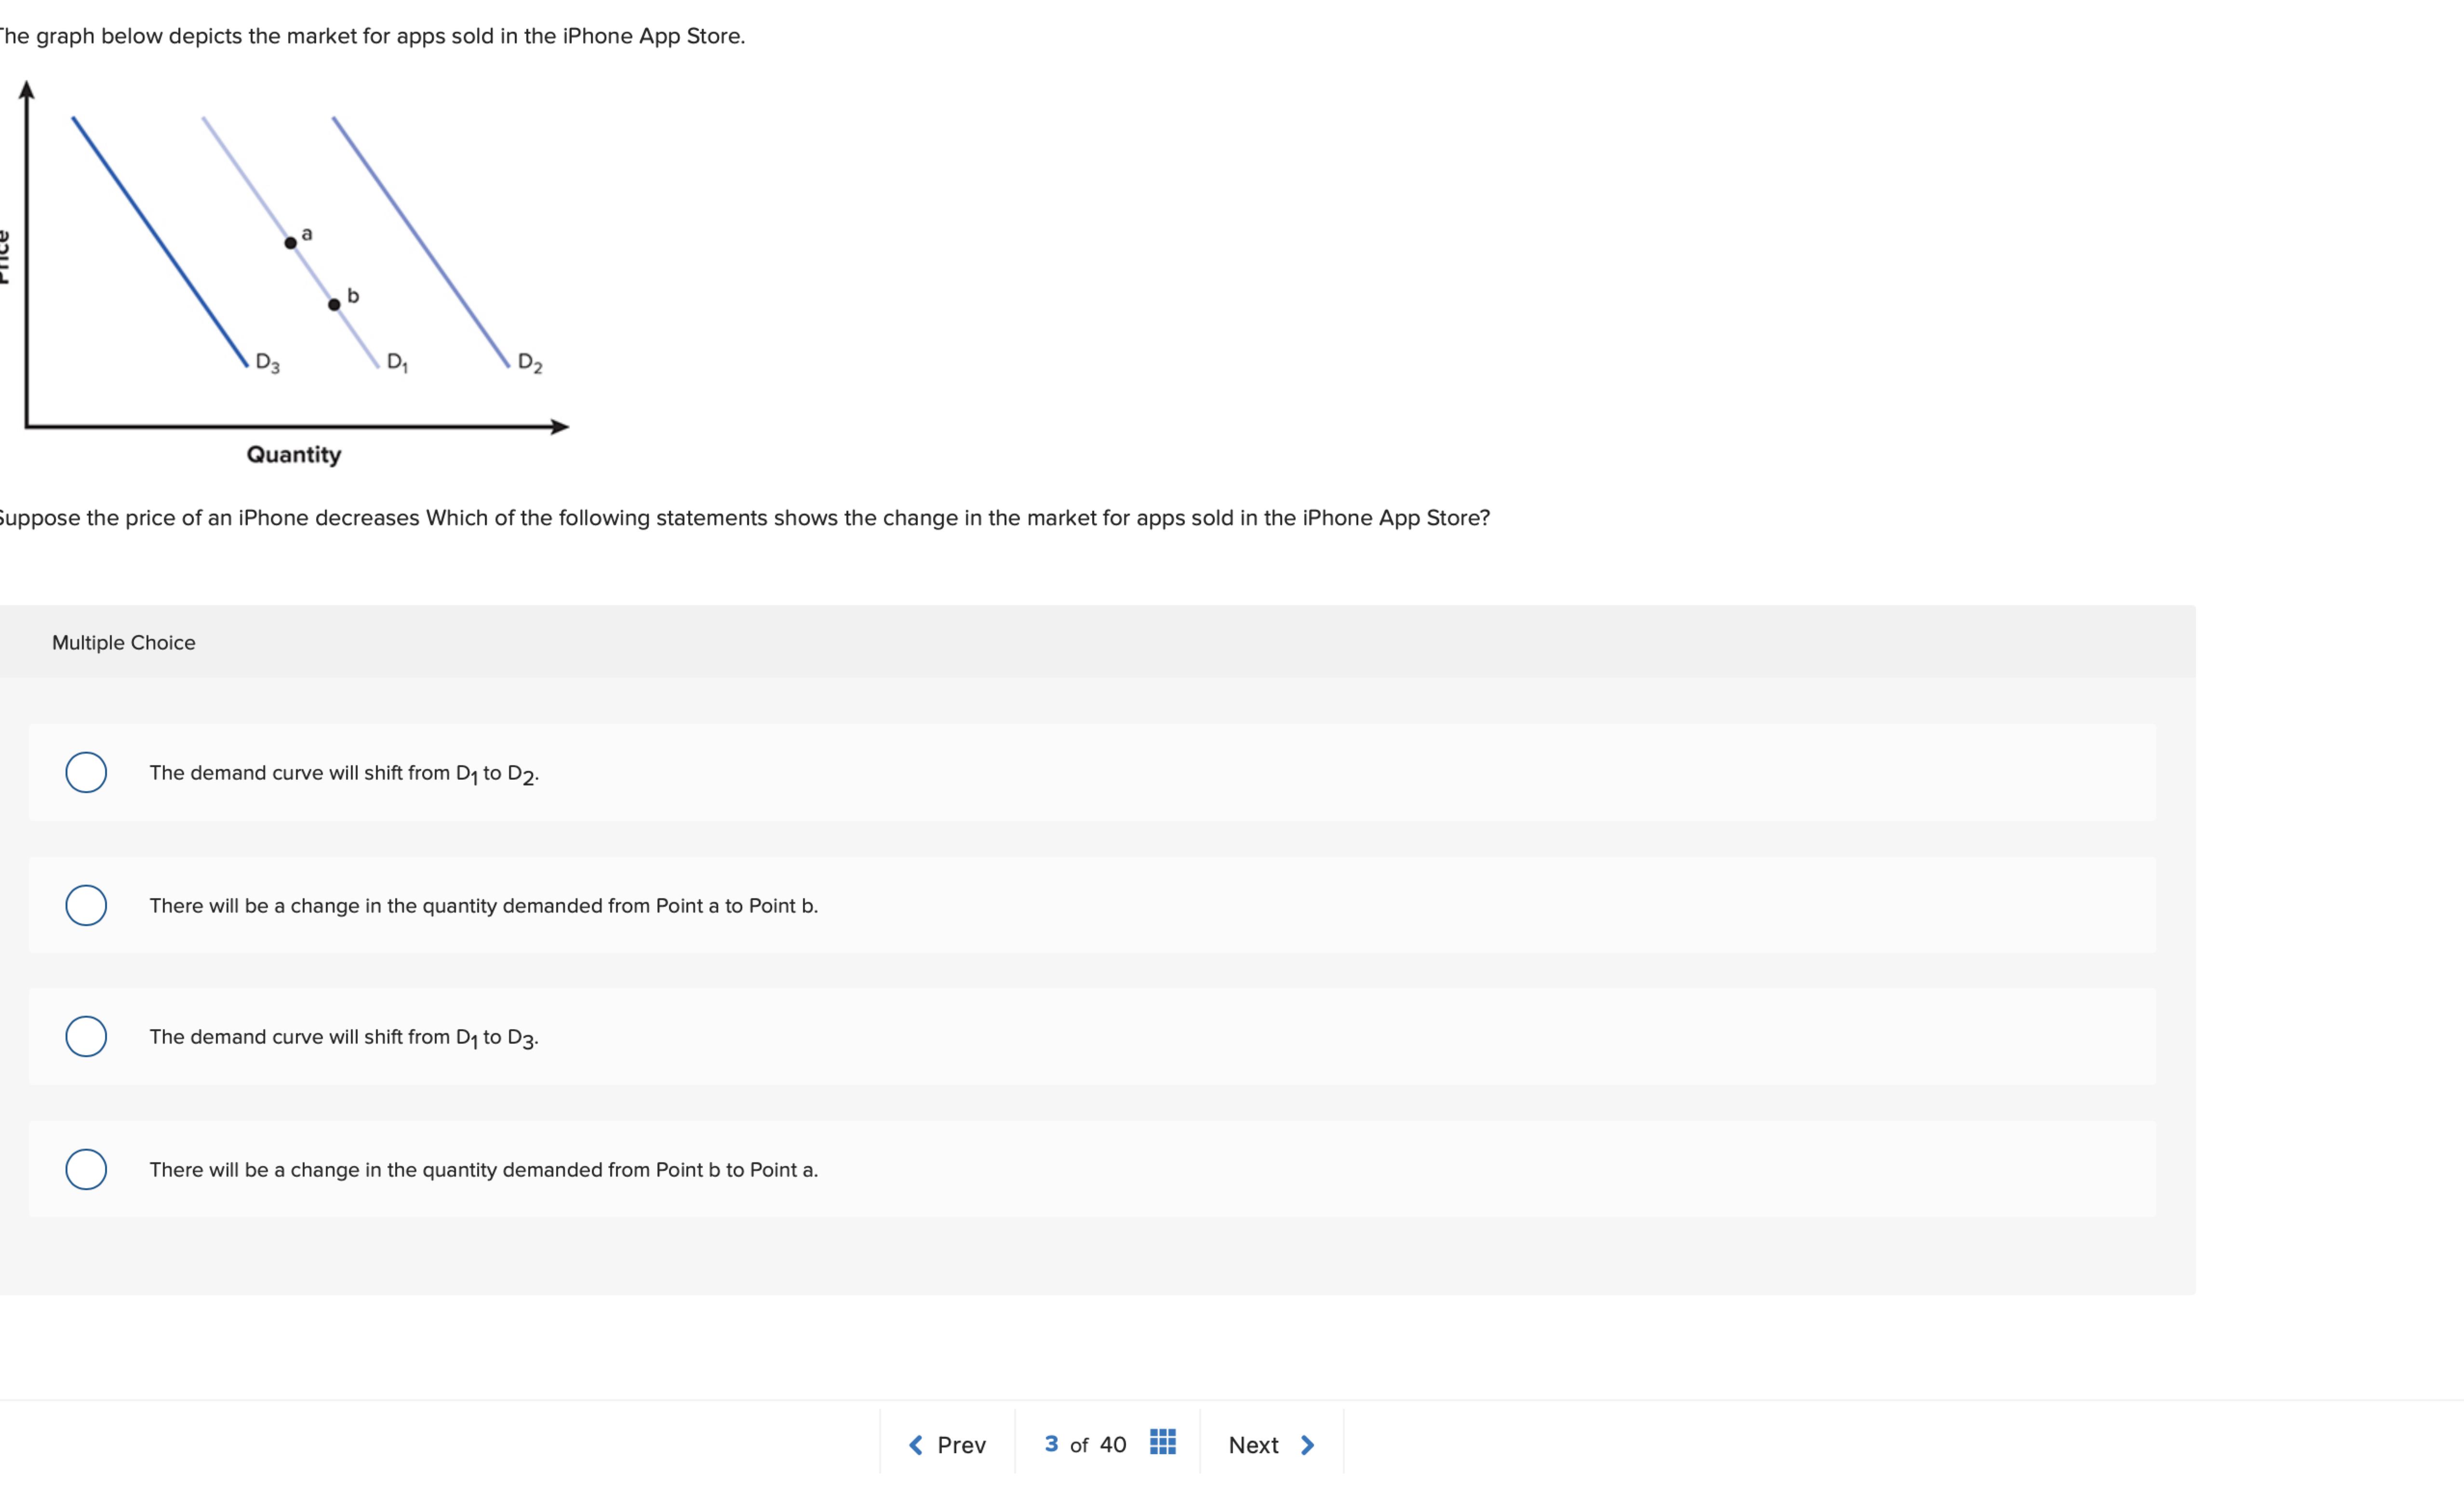Click the D3 curve label
The height and width of the screenshot is (1486, 2464).
[x=268, y=362]
